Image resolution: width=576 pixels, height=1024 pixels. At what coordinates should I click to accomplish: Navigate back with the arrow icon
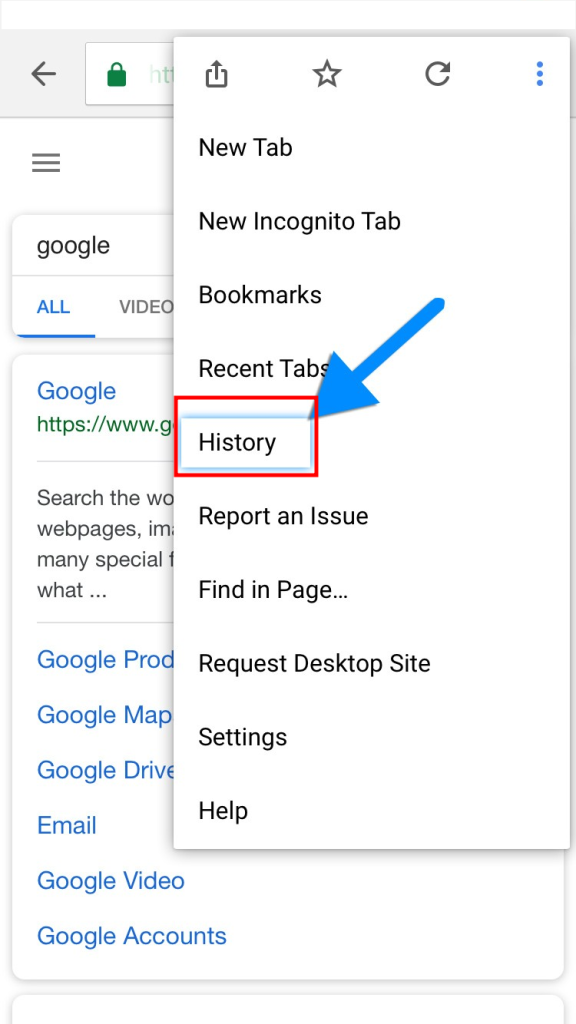42,73
